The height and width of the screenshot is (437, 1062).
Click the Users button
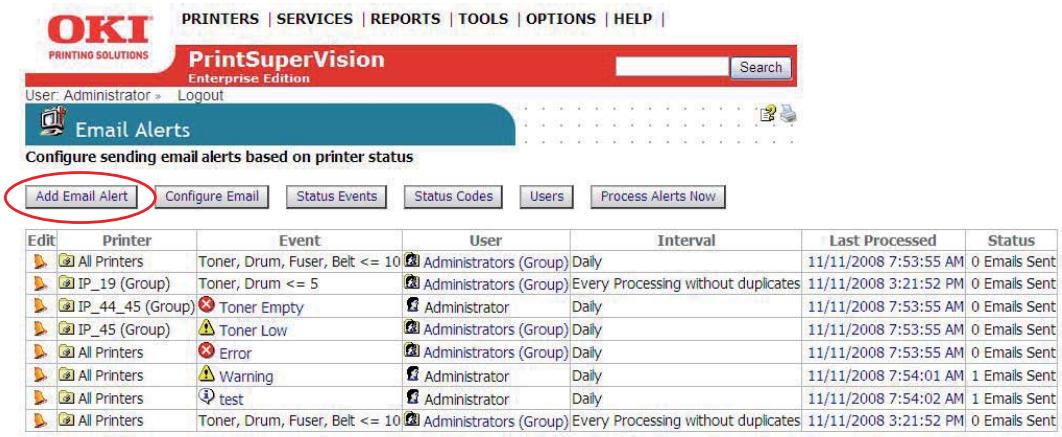click(547, 196)
